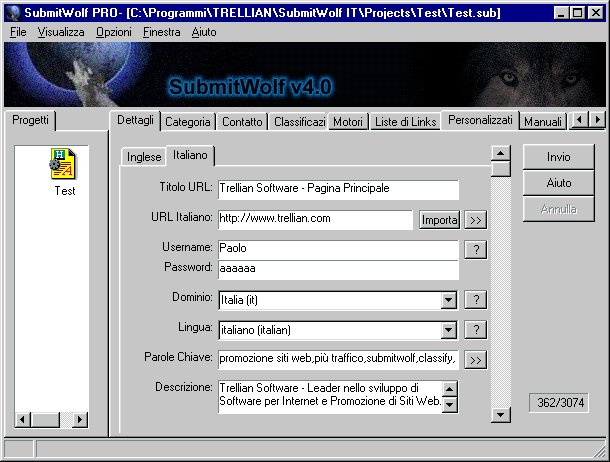Click the SubmitWolf title bar app icon
This screenshot has height=462, width=610.
13,13
